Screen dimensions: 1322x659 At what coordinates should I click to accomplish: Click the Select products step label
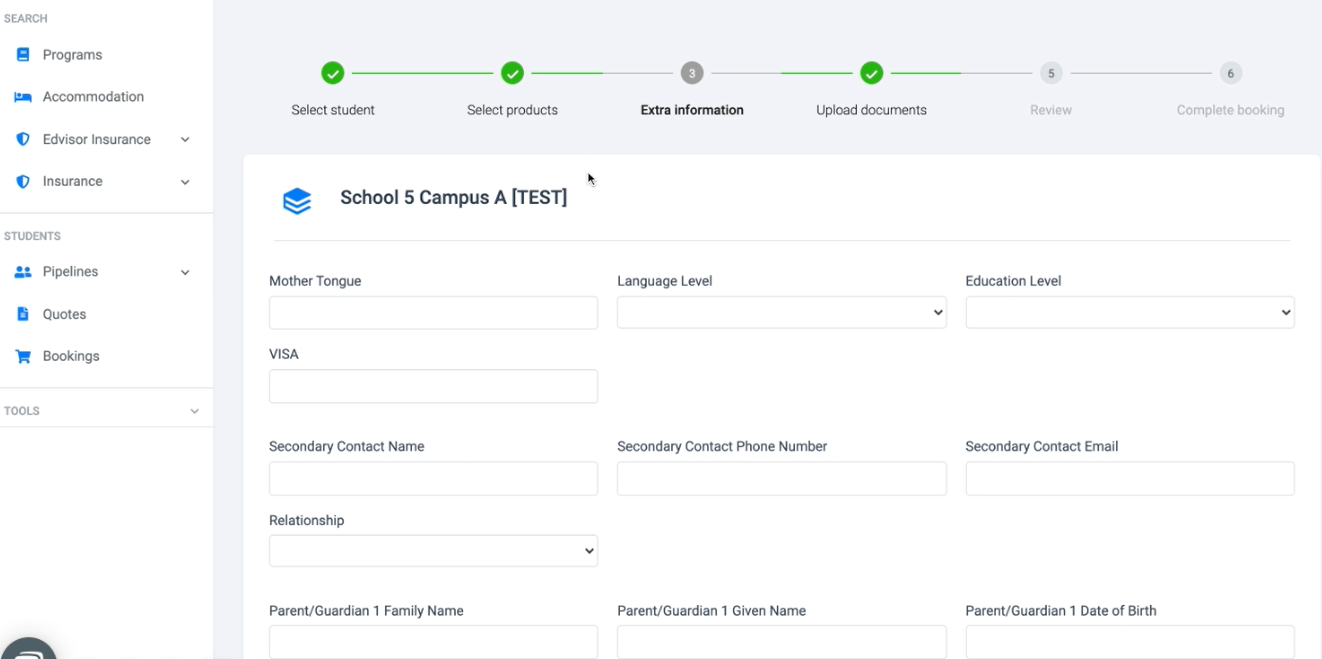tap(512, 110)
